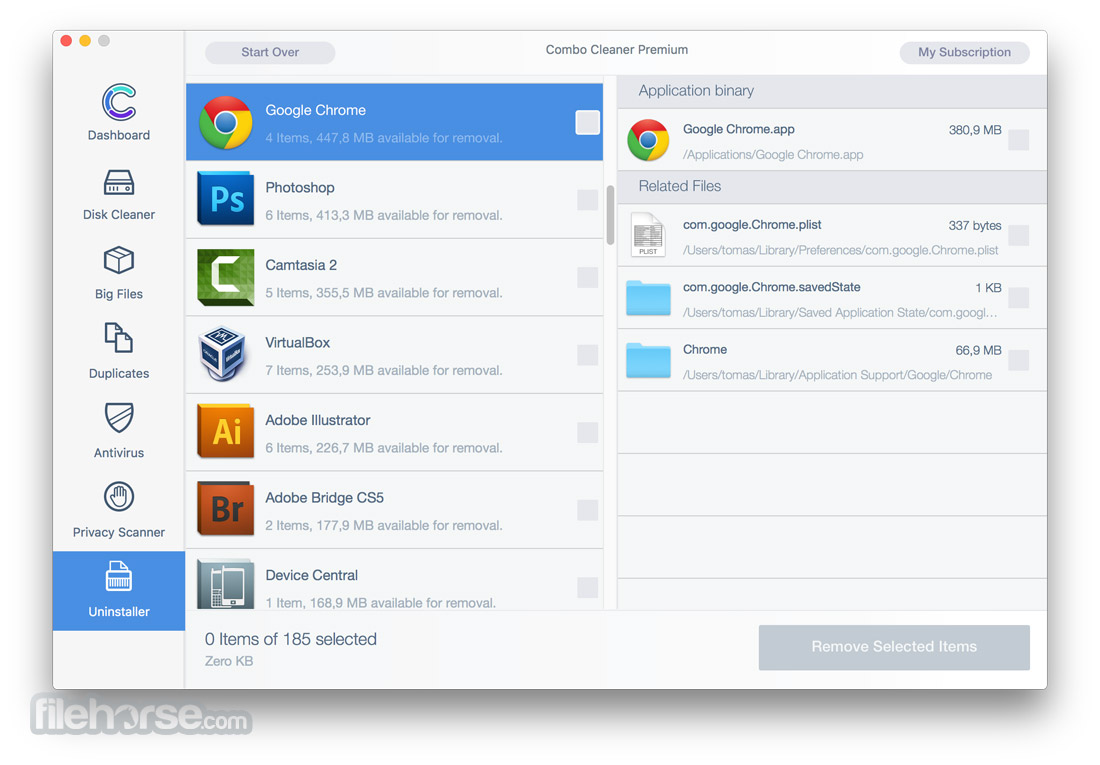Check the Google Chrome app checkbox

[x=587, y=122]
